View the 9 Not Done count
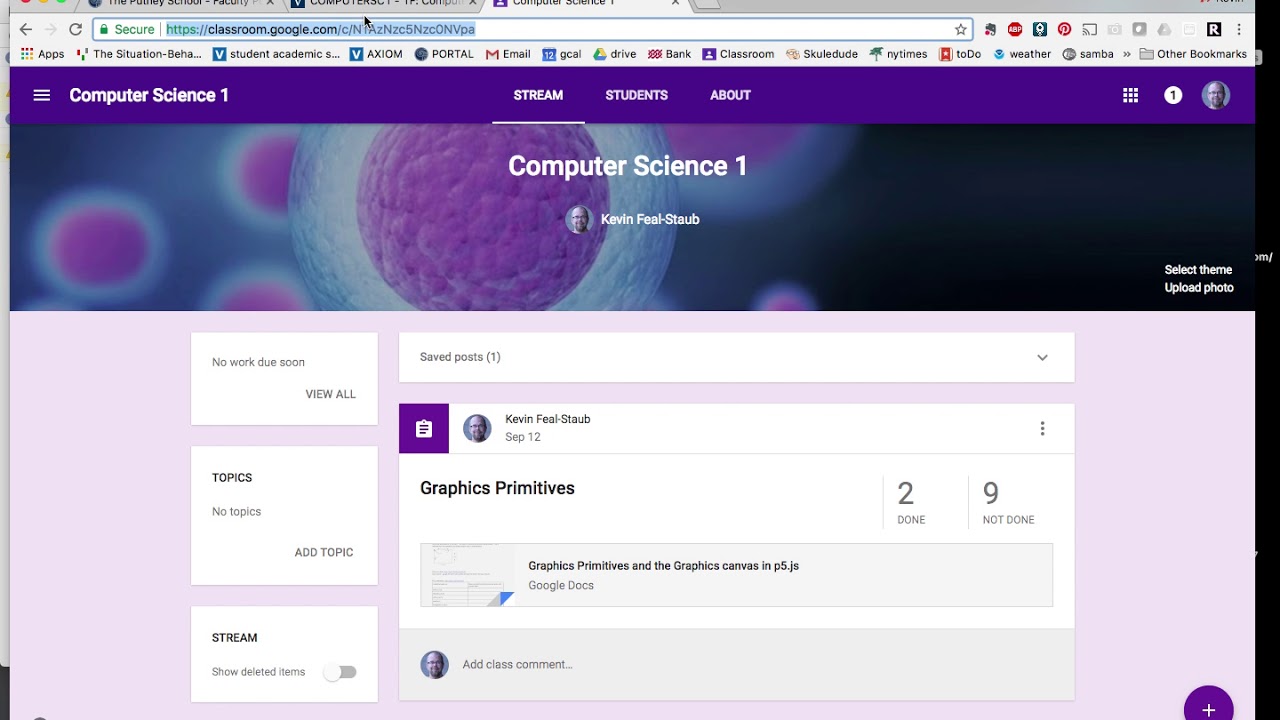The width and height of the screenshot is (1280, 720). coord(1008,502)
